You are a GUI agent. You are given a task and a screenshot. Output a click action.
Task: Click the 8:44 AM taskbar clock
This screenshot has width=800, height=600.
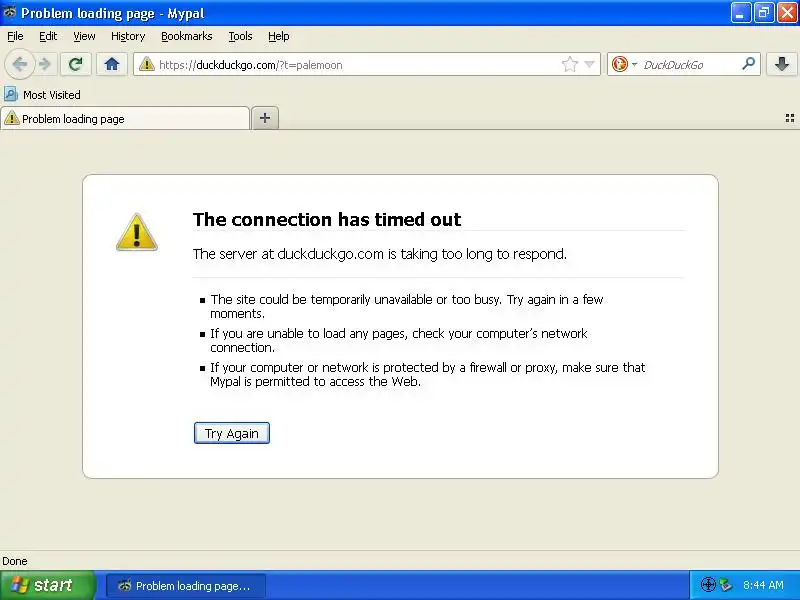point(763,585)
